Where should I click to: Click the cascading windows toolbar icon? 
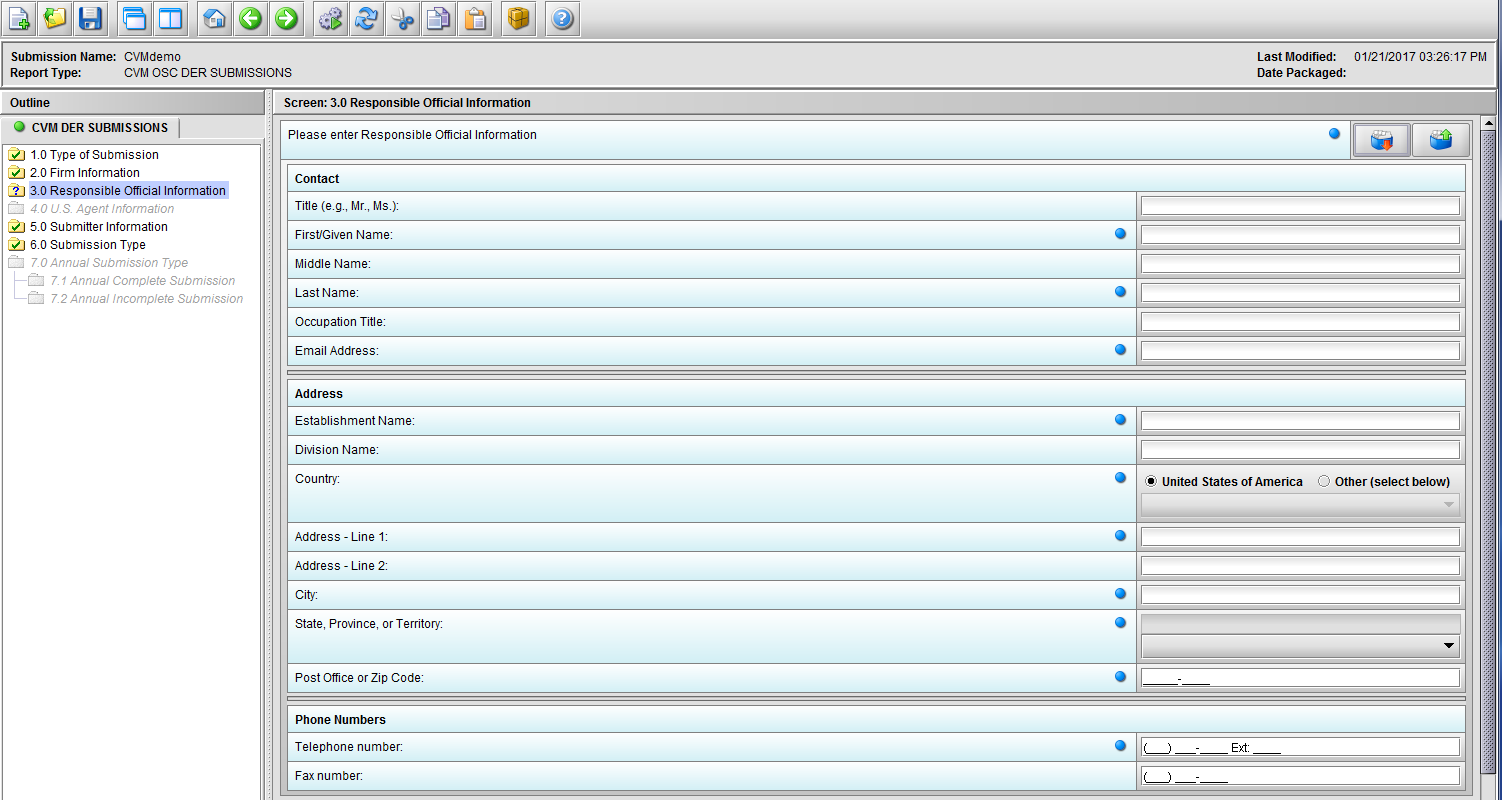tap(134, 18)
